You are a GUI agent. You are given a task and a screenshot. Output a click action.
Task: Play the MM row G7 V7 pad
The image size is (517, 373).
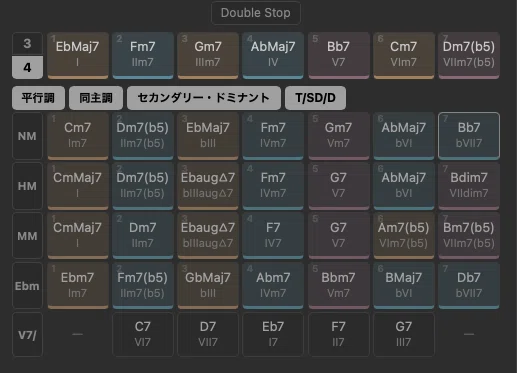click(x=338, y=236)
